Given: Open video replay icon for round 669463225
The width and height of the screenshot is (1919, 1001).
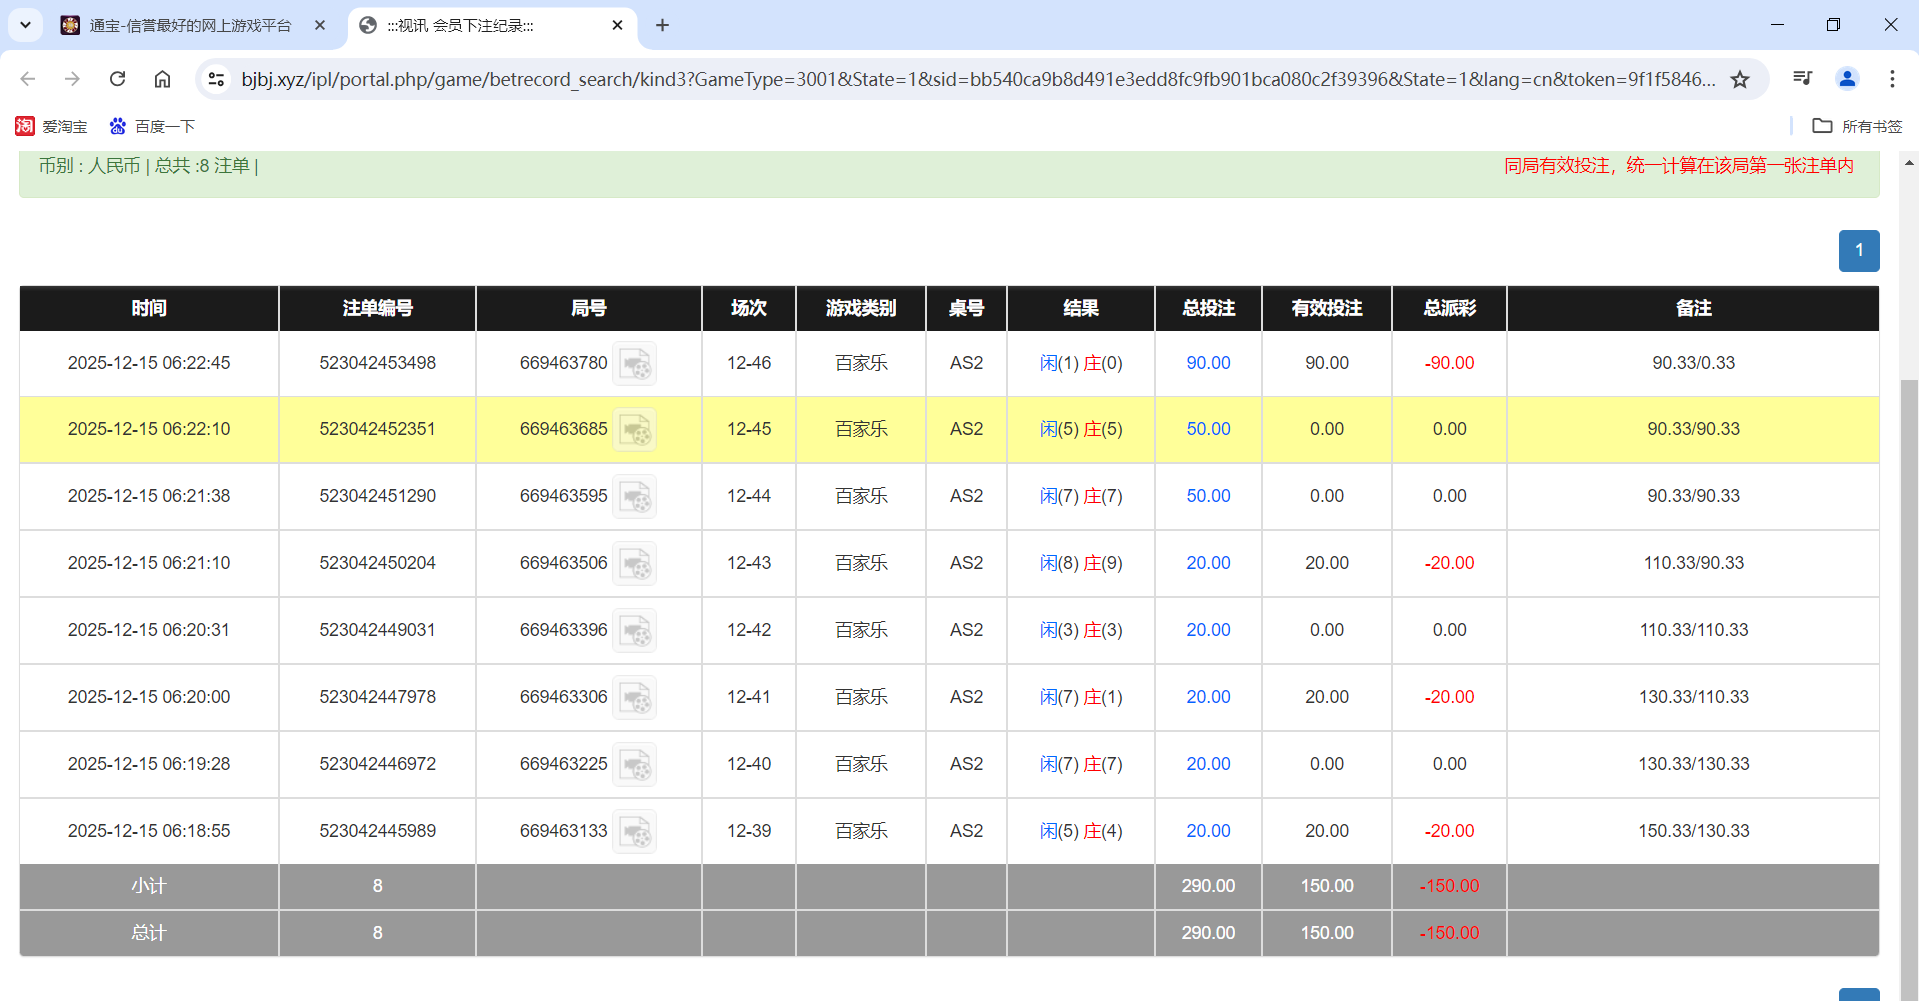Looking at the screenshot, I should pos(634,765).
